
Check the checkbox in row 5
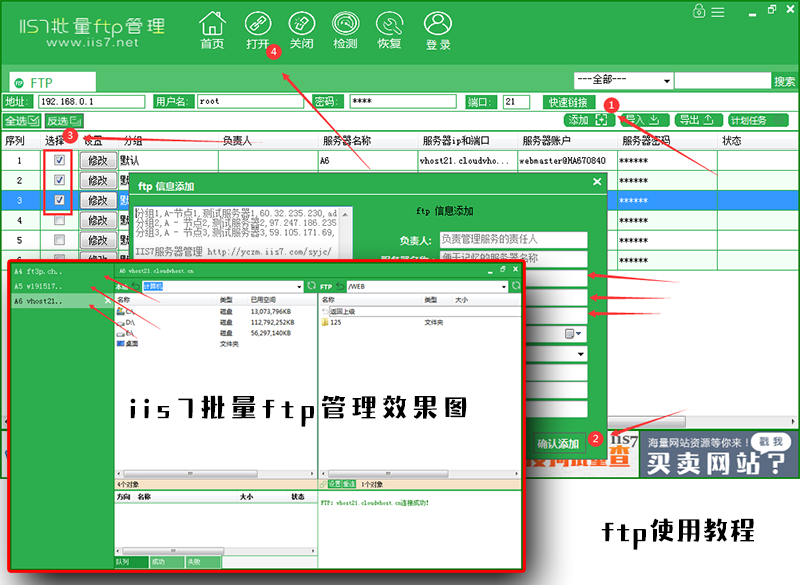[60, 240]
